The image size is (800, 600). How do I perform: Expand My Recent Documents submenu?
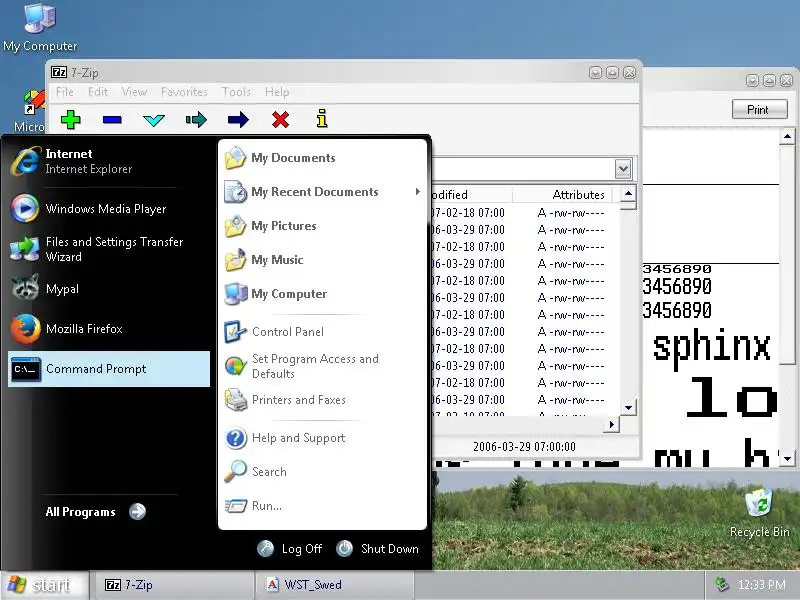tap(322, 192)
